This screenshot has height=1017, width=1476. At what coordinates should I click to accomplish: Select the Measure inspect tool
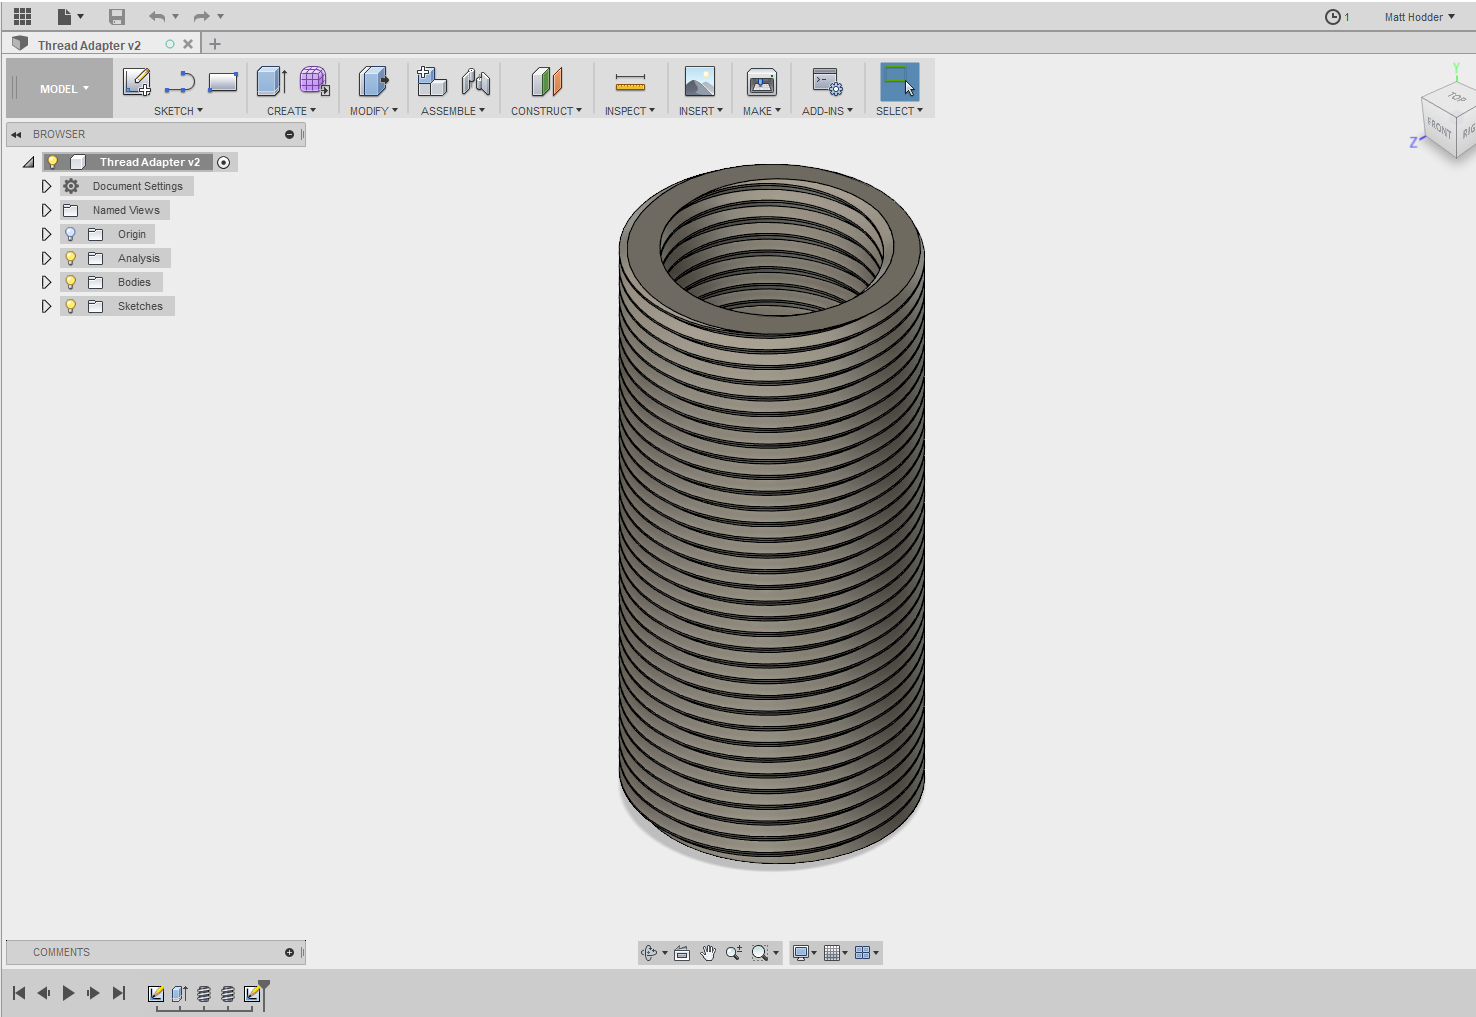[630, 82]
